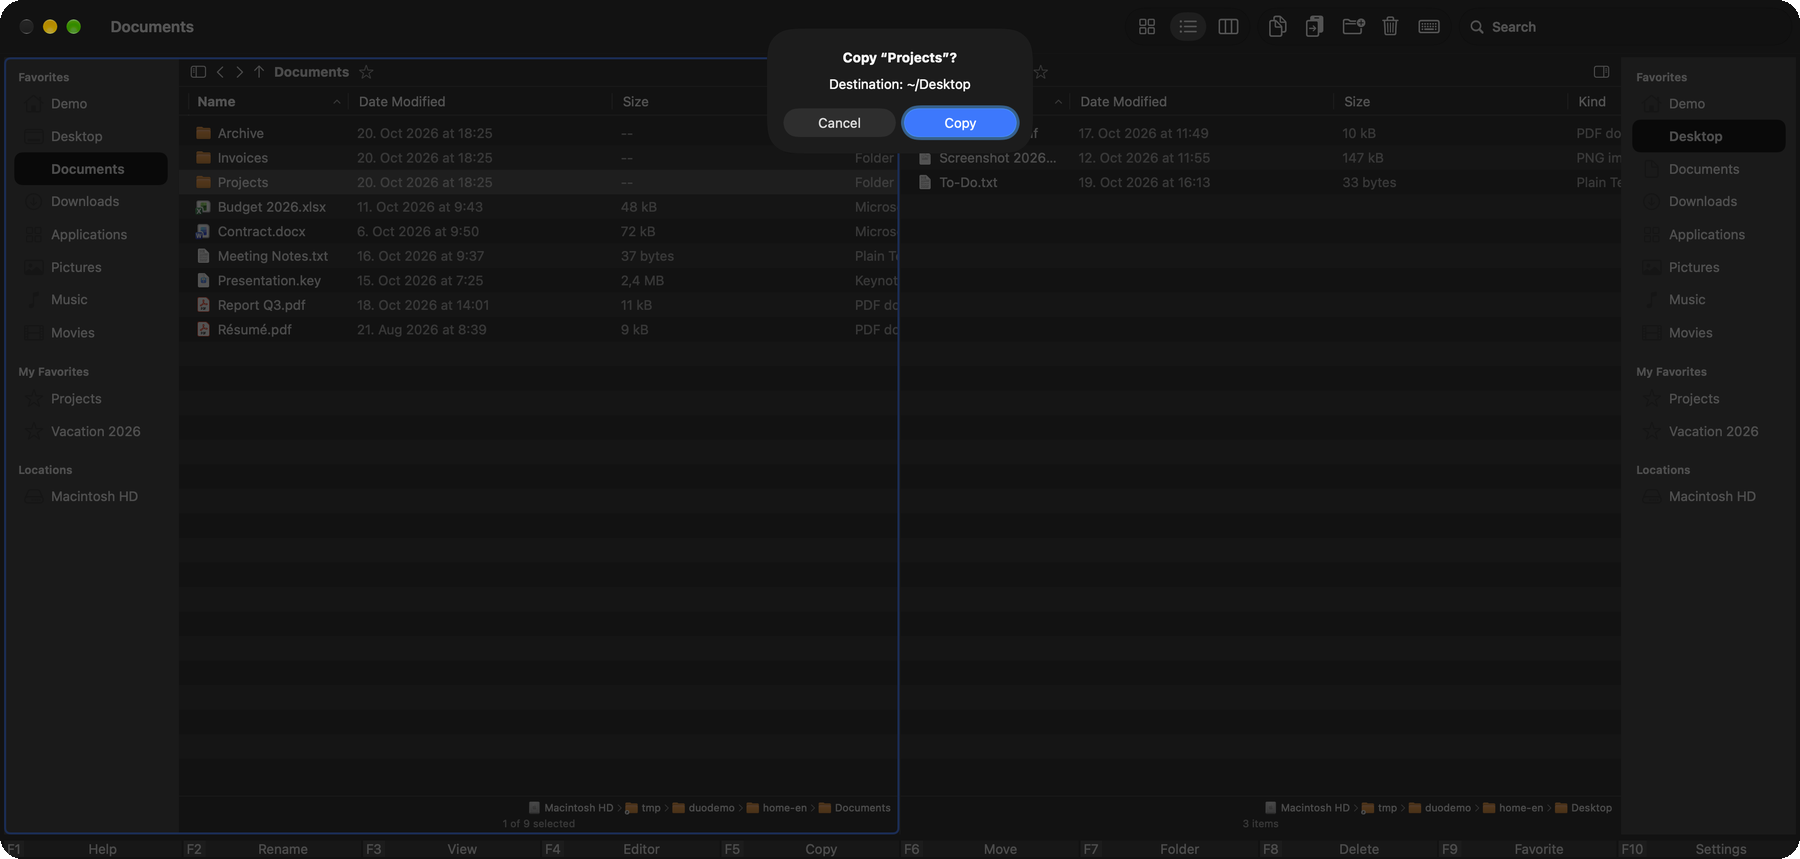1800x859 pixels.
Task: Click the trash toolbar icon
Action: point(1390,27)
